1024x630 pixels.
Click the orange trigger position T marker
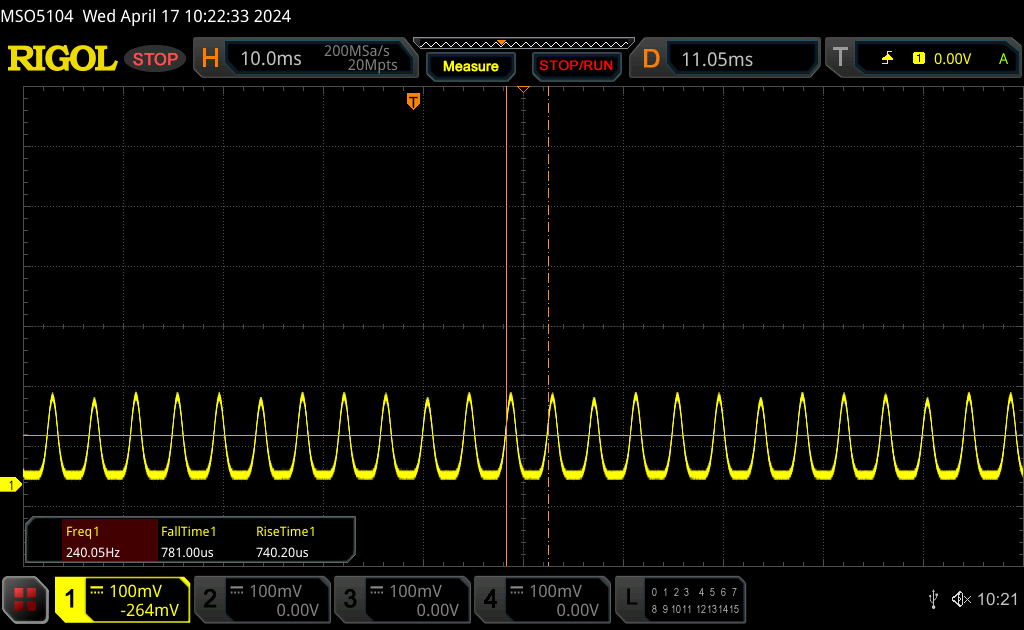pyautogui.click(x=413, y=101)
